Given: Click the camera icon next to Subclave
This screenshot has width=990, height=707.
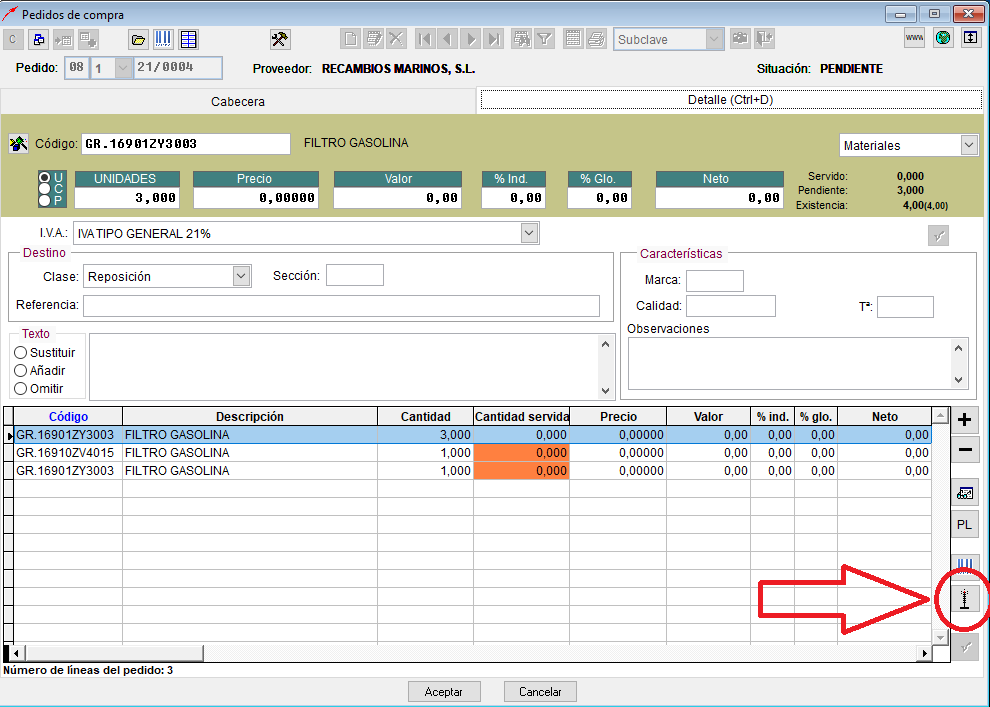Looking at the screenshot, I should pos(740,39).
